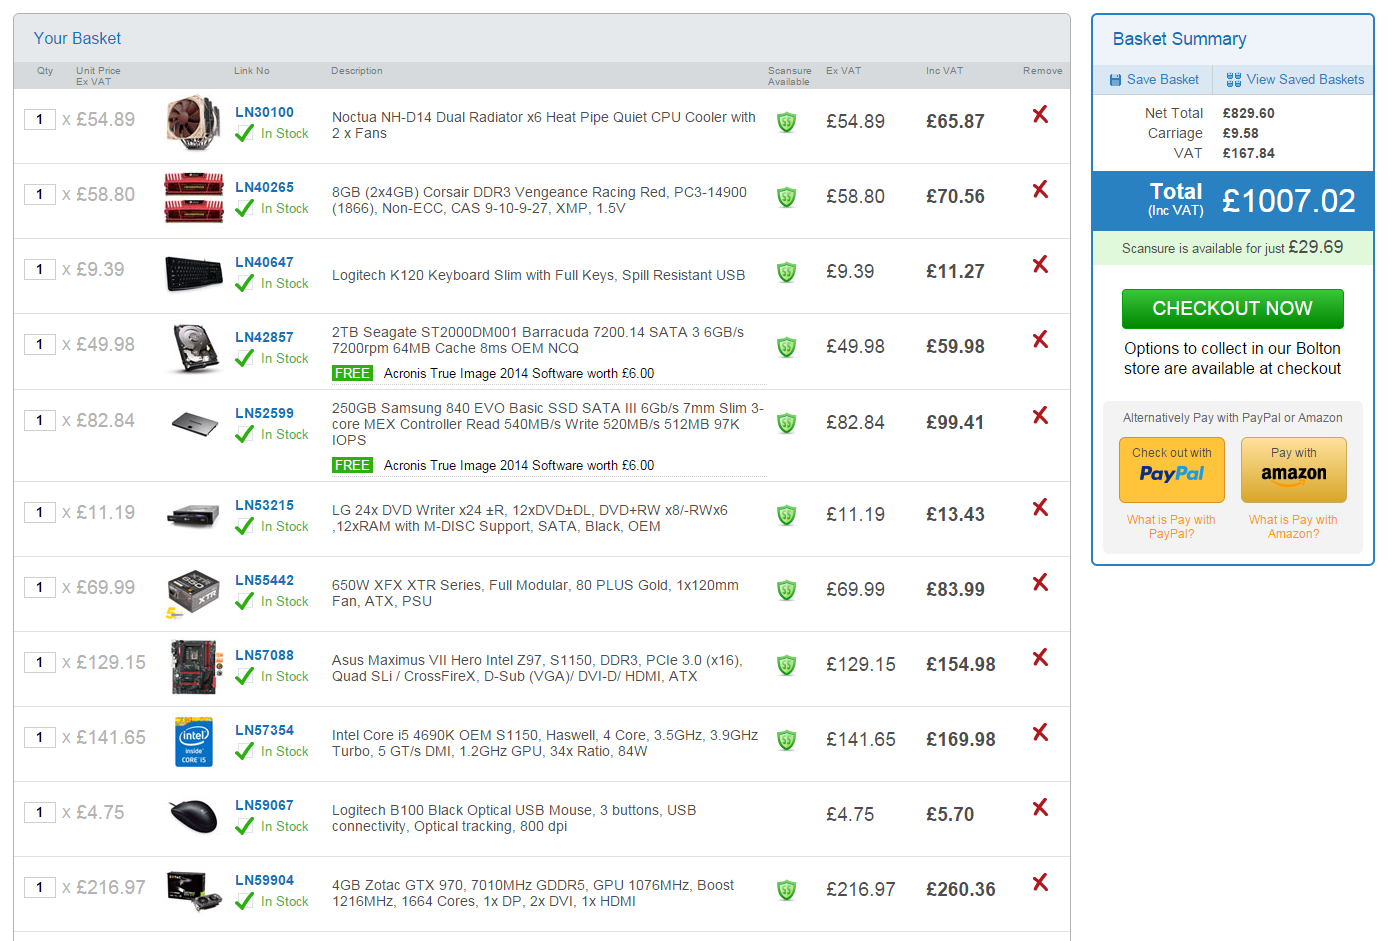Click Scansure shield for LG DVD Writer

point(787,515)
